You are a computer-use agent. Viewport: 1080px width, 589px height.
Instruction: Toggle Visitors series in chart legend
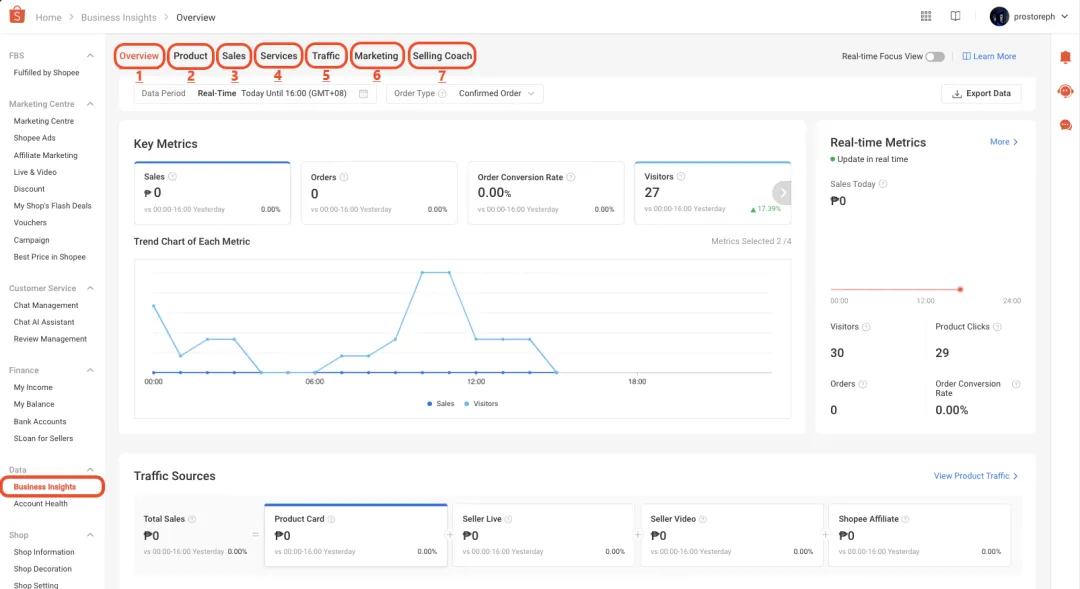[x=481, y=404]
